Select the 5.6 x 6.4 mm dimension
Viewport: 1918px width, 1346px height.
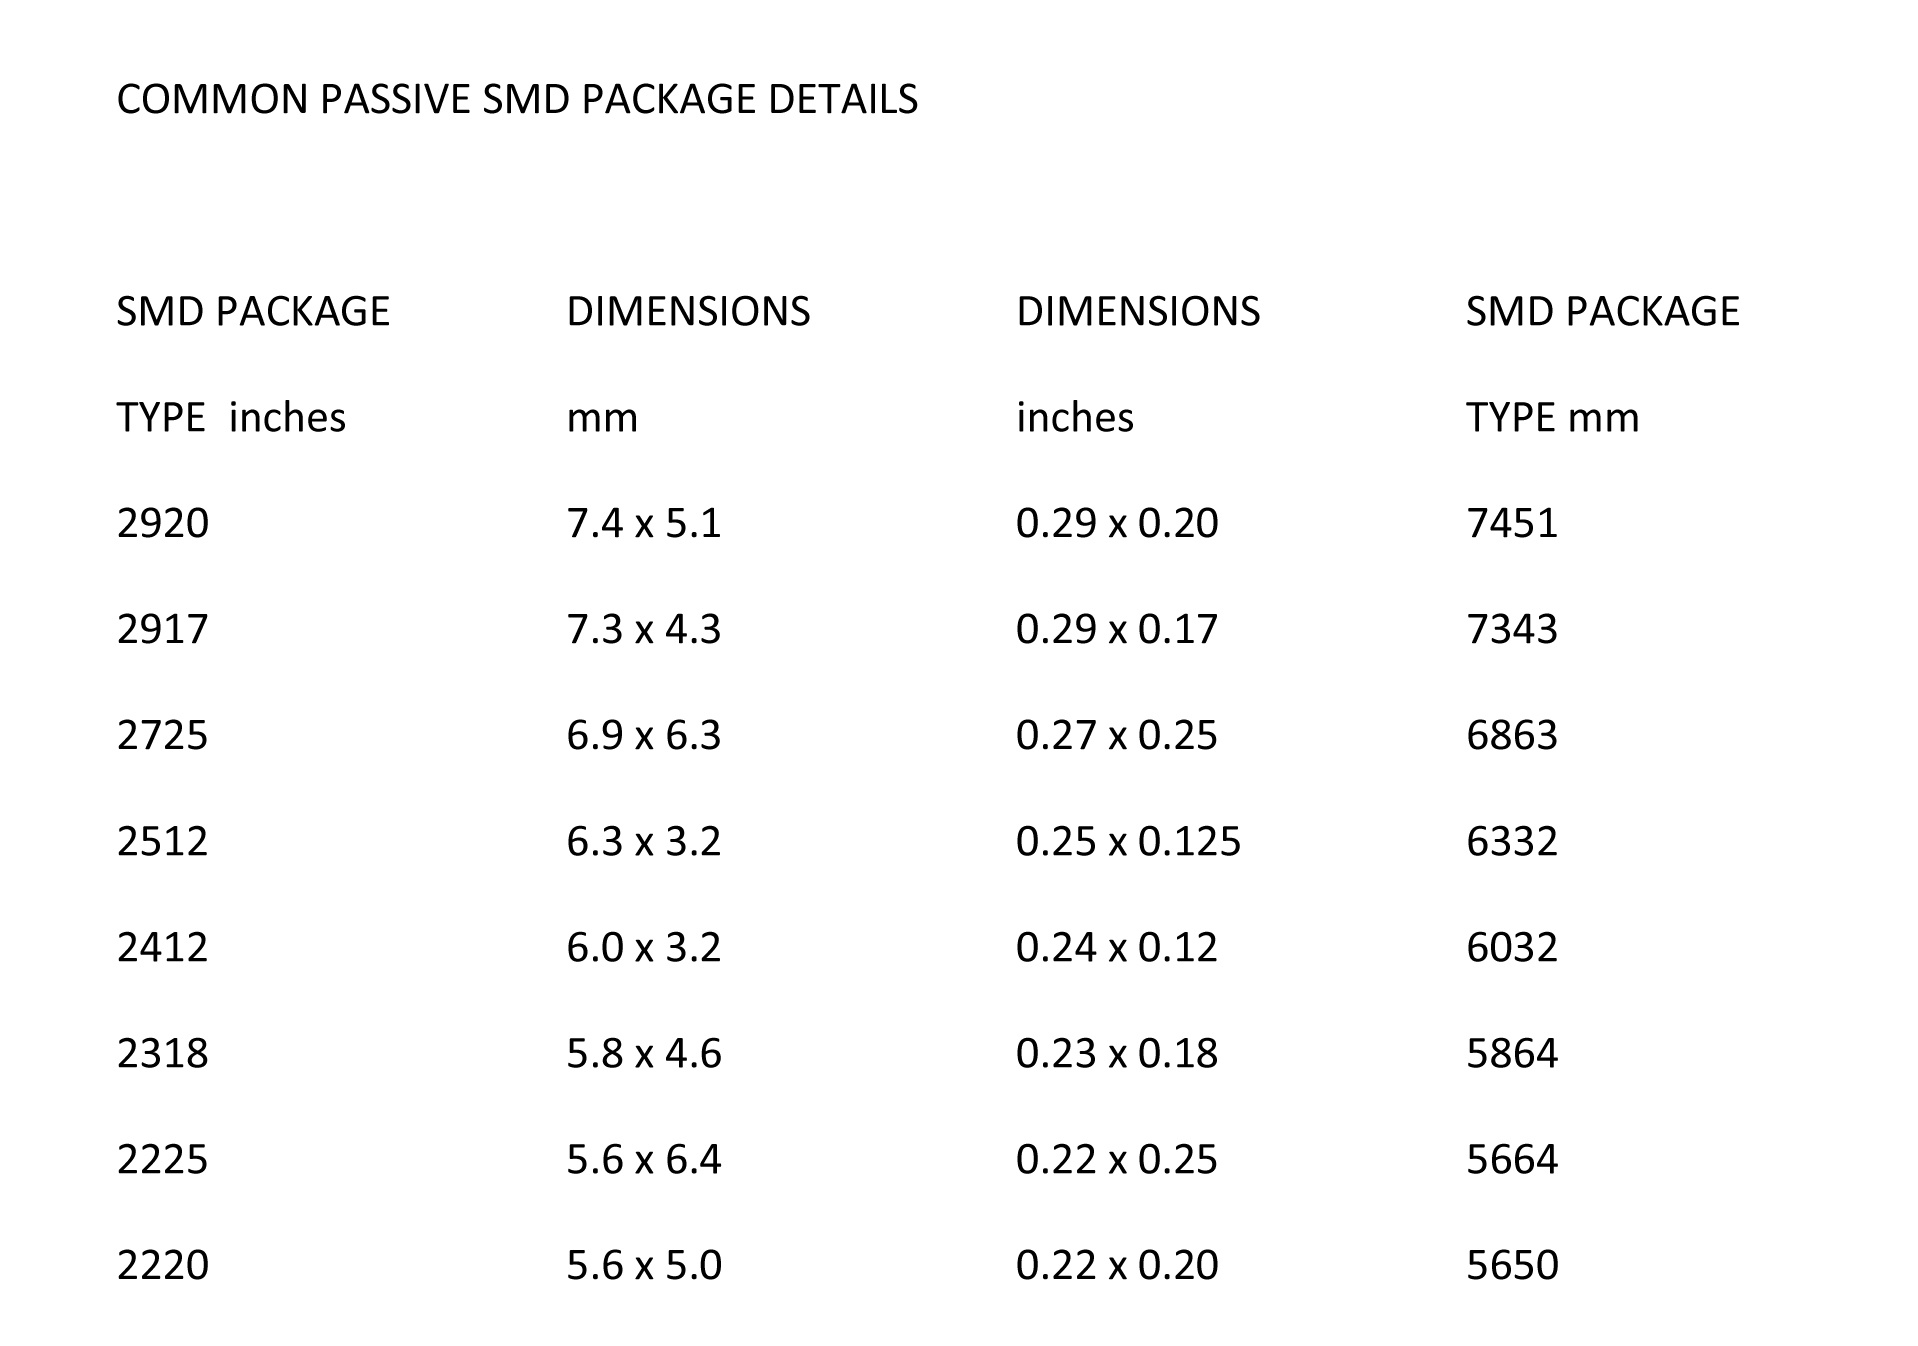pyautogui.click(x=644, y=1159)
